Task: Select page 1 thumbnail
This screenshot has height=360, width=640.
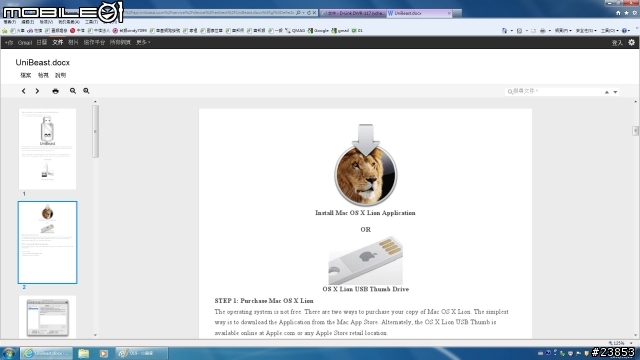Action: pyautogui.click(x=47, y=149)
